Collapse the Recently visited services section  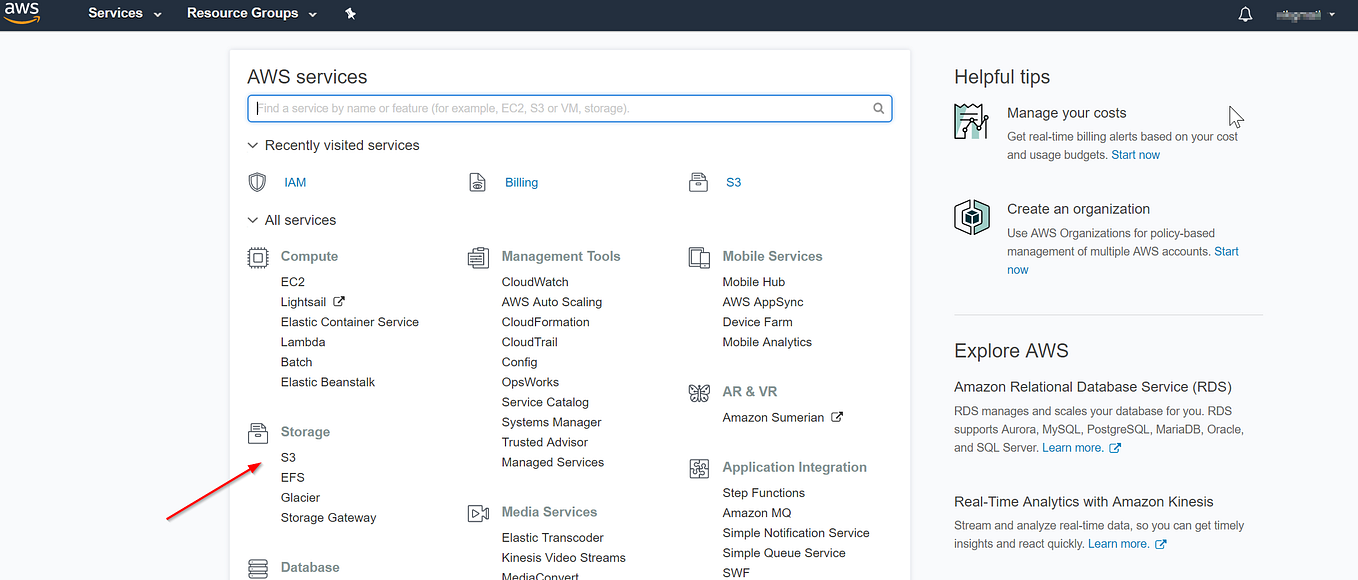[253, 145]
